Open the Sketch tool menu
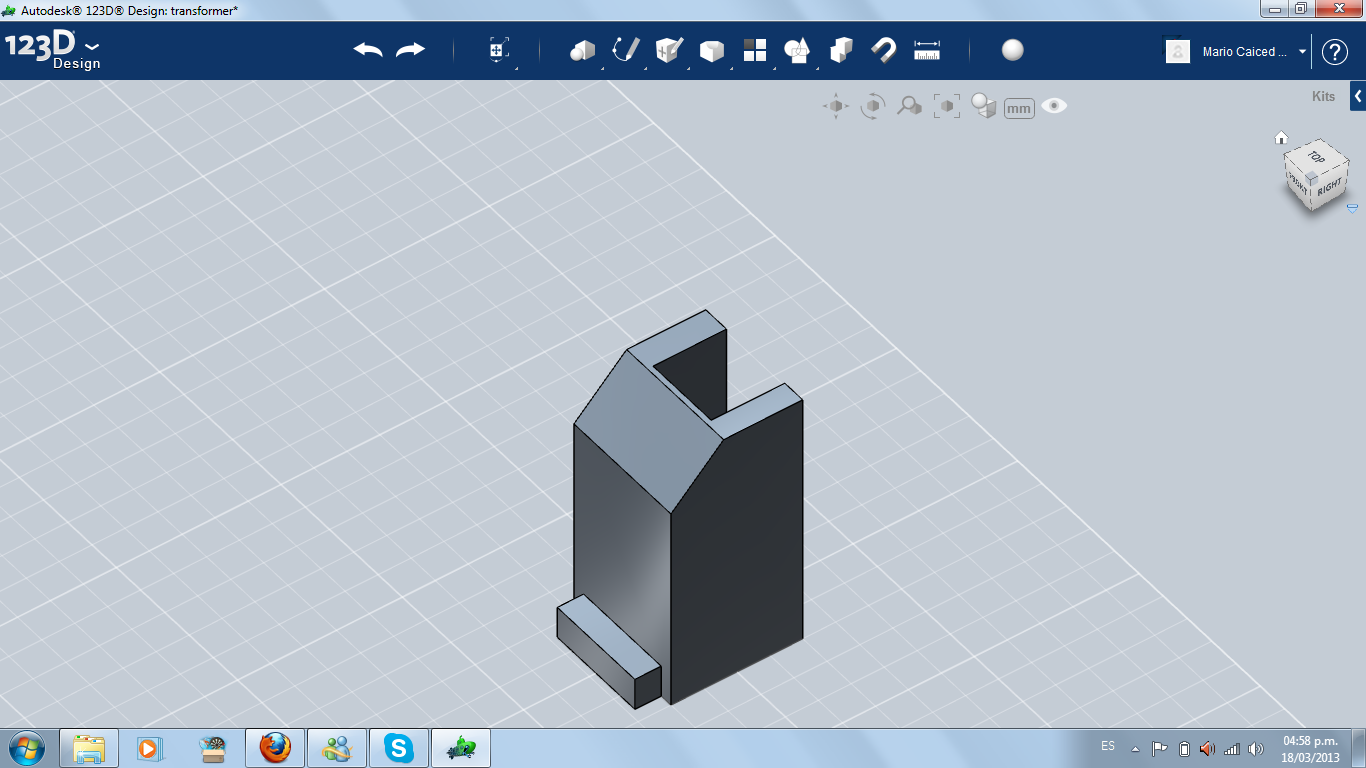Viewport: 1366px width, 768px height. point(626,50)
